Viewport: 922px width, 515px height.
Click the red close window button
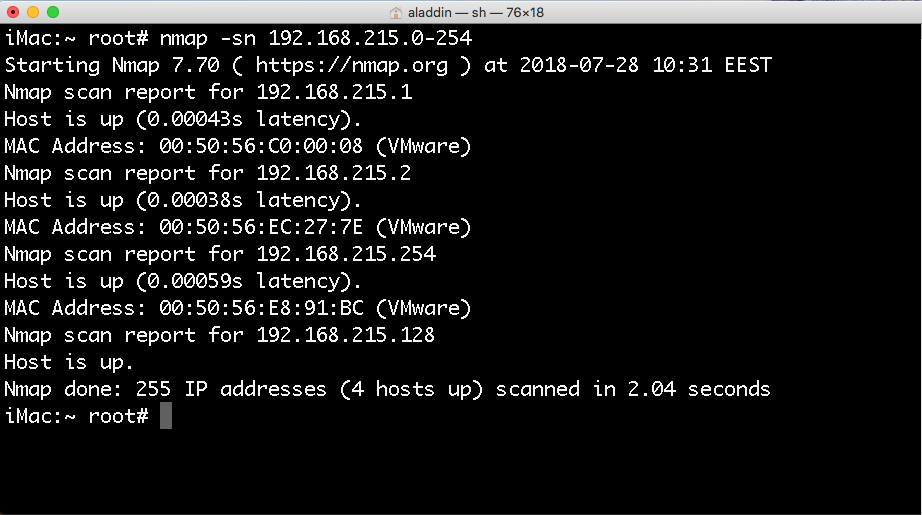pyautogui.click(x=13, y=12)
